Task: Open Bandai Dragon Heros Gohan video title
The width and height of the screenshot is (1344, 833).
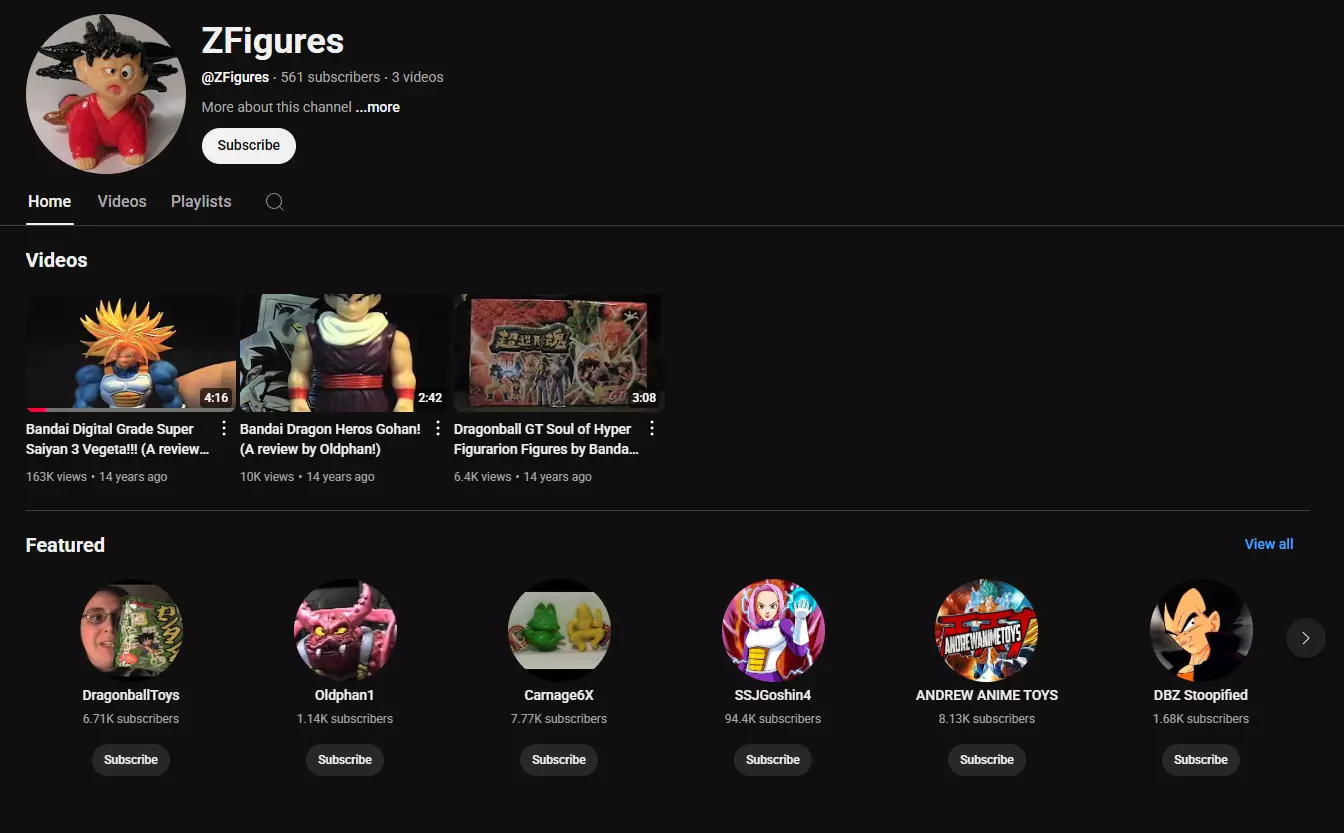Action: click(x=330, y=439)
